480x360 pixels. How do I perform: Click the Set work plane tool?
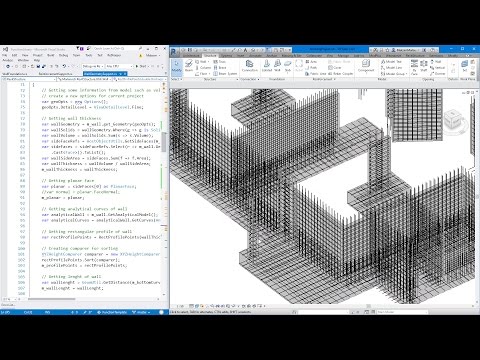tap(465, 66)
